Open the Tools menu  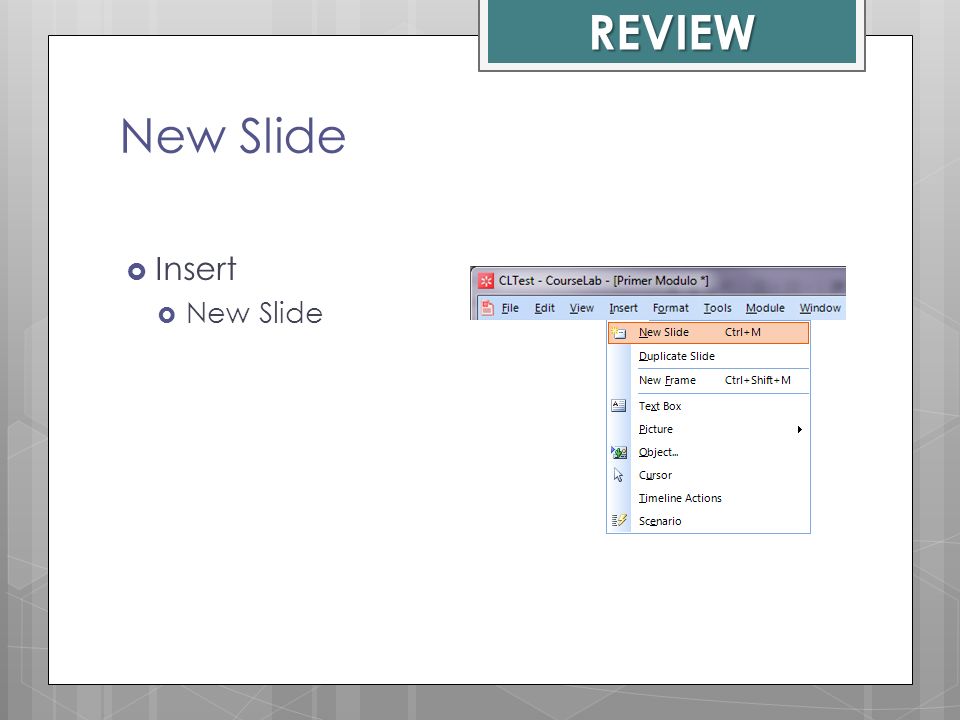(x=718, y=308)
